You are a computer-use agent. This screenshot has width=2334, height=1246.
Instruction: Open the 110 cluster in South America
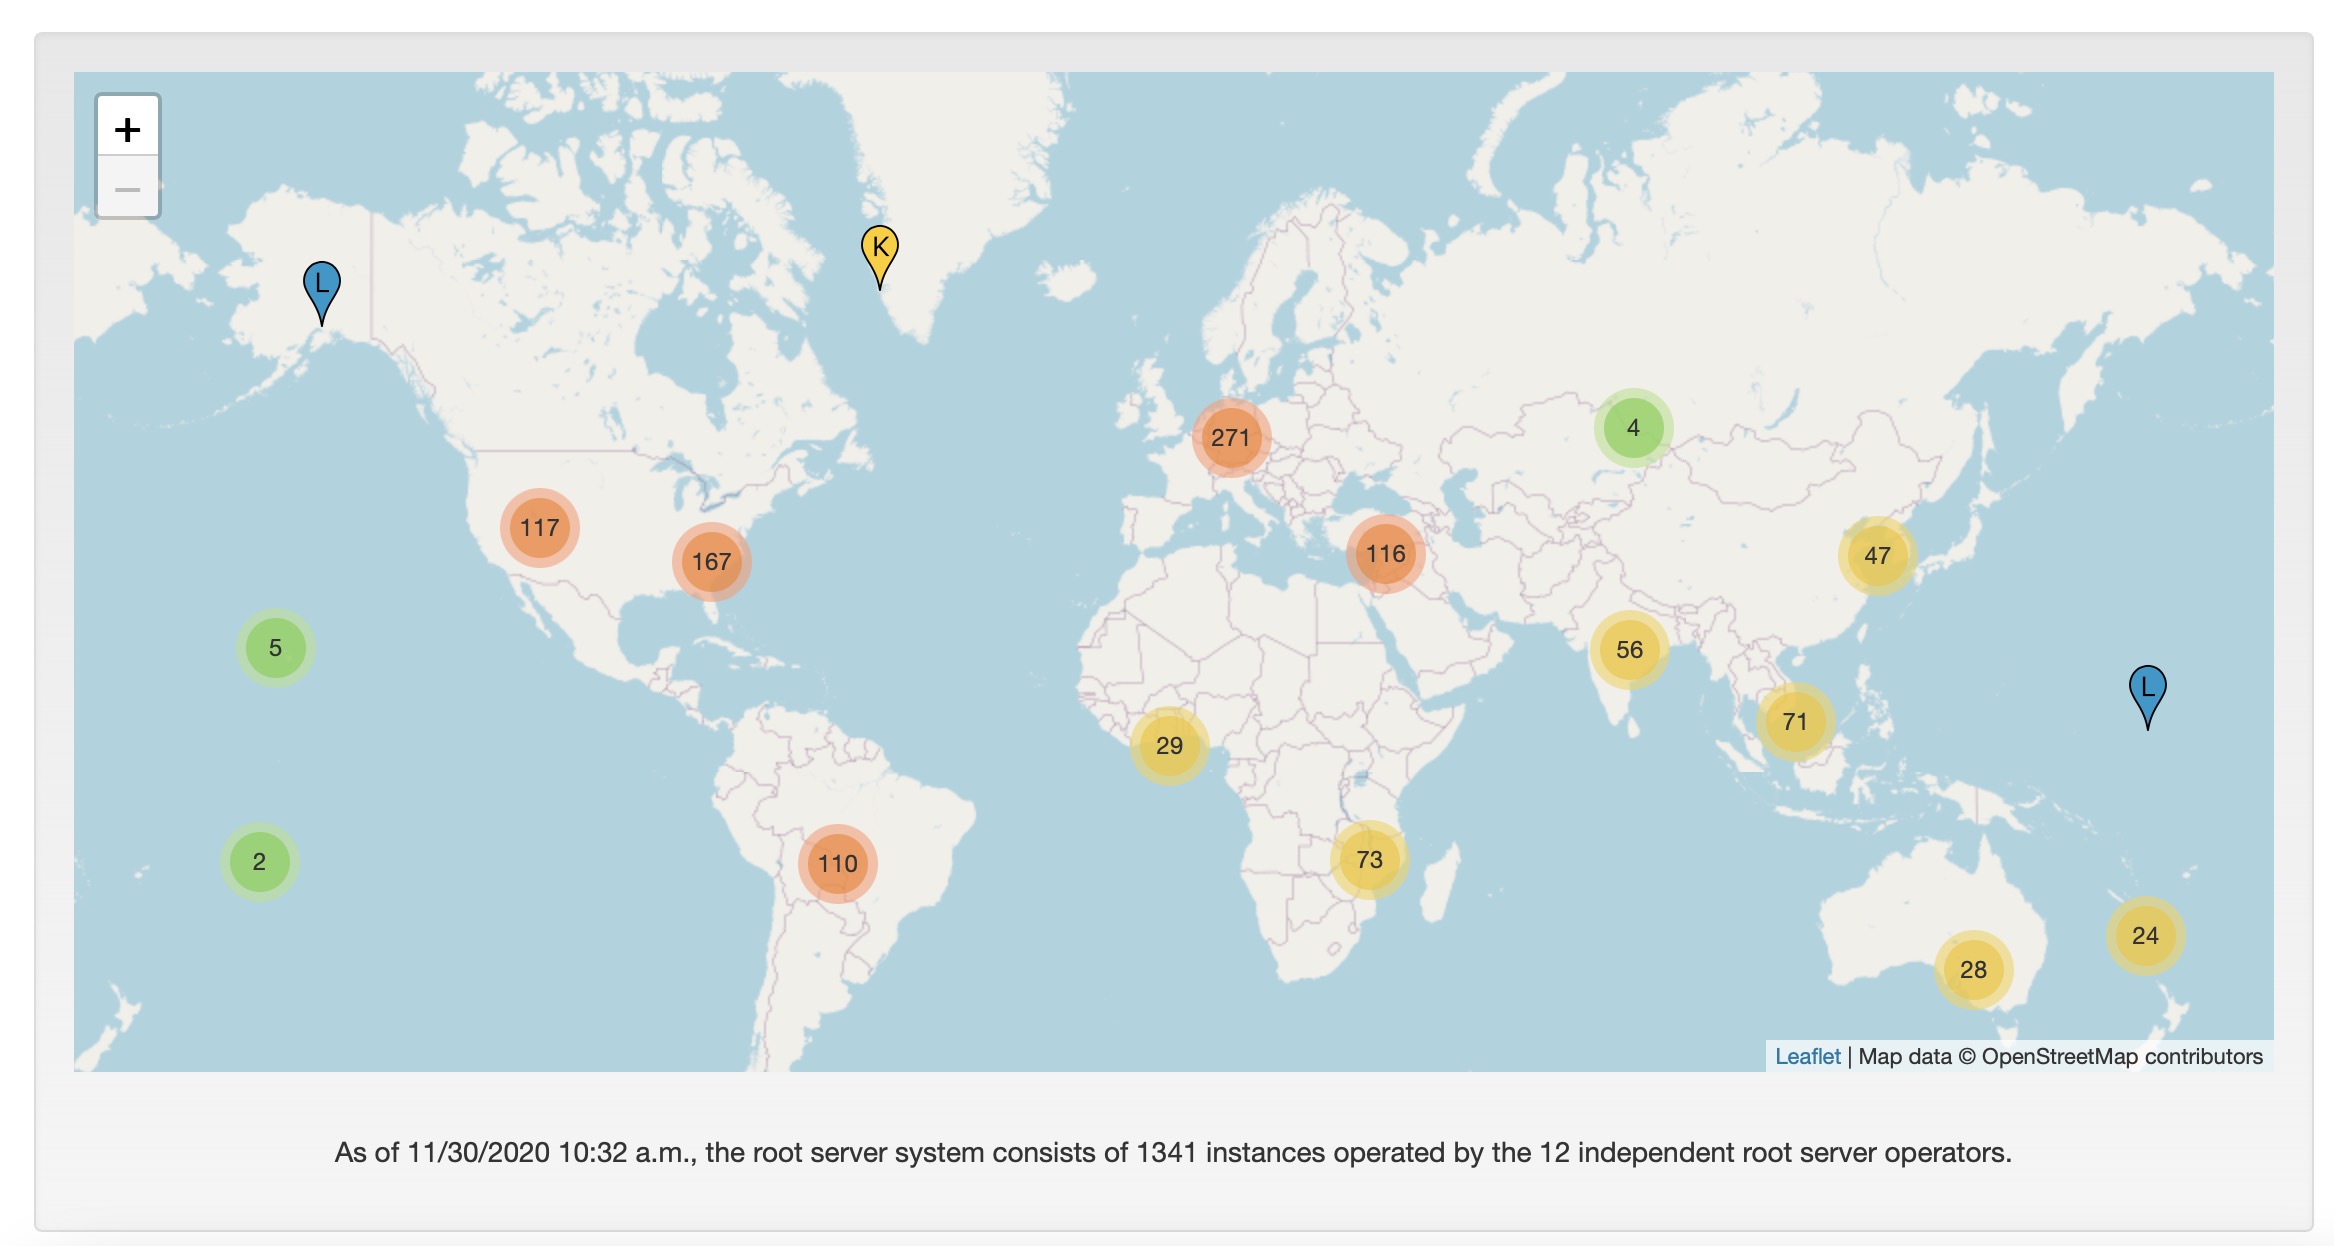pyautogui.click(x=837, y=863)
